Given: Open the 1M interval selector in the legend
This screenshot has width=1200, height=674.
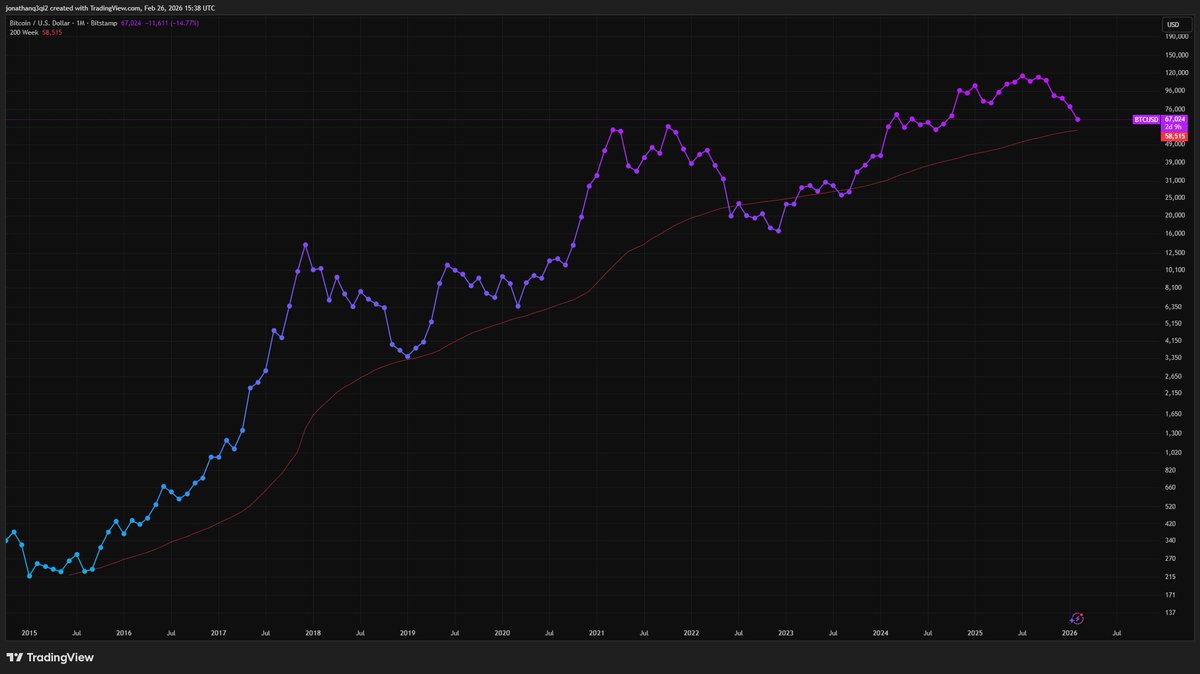Looking at the screenshot, I should 82,23.
